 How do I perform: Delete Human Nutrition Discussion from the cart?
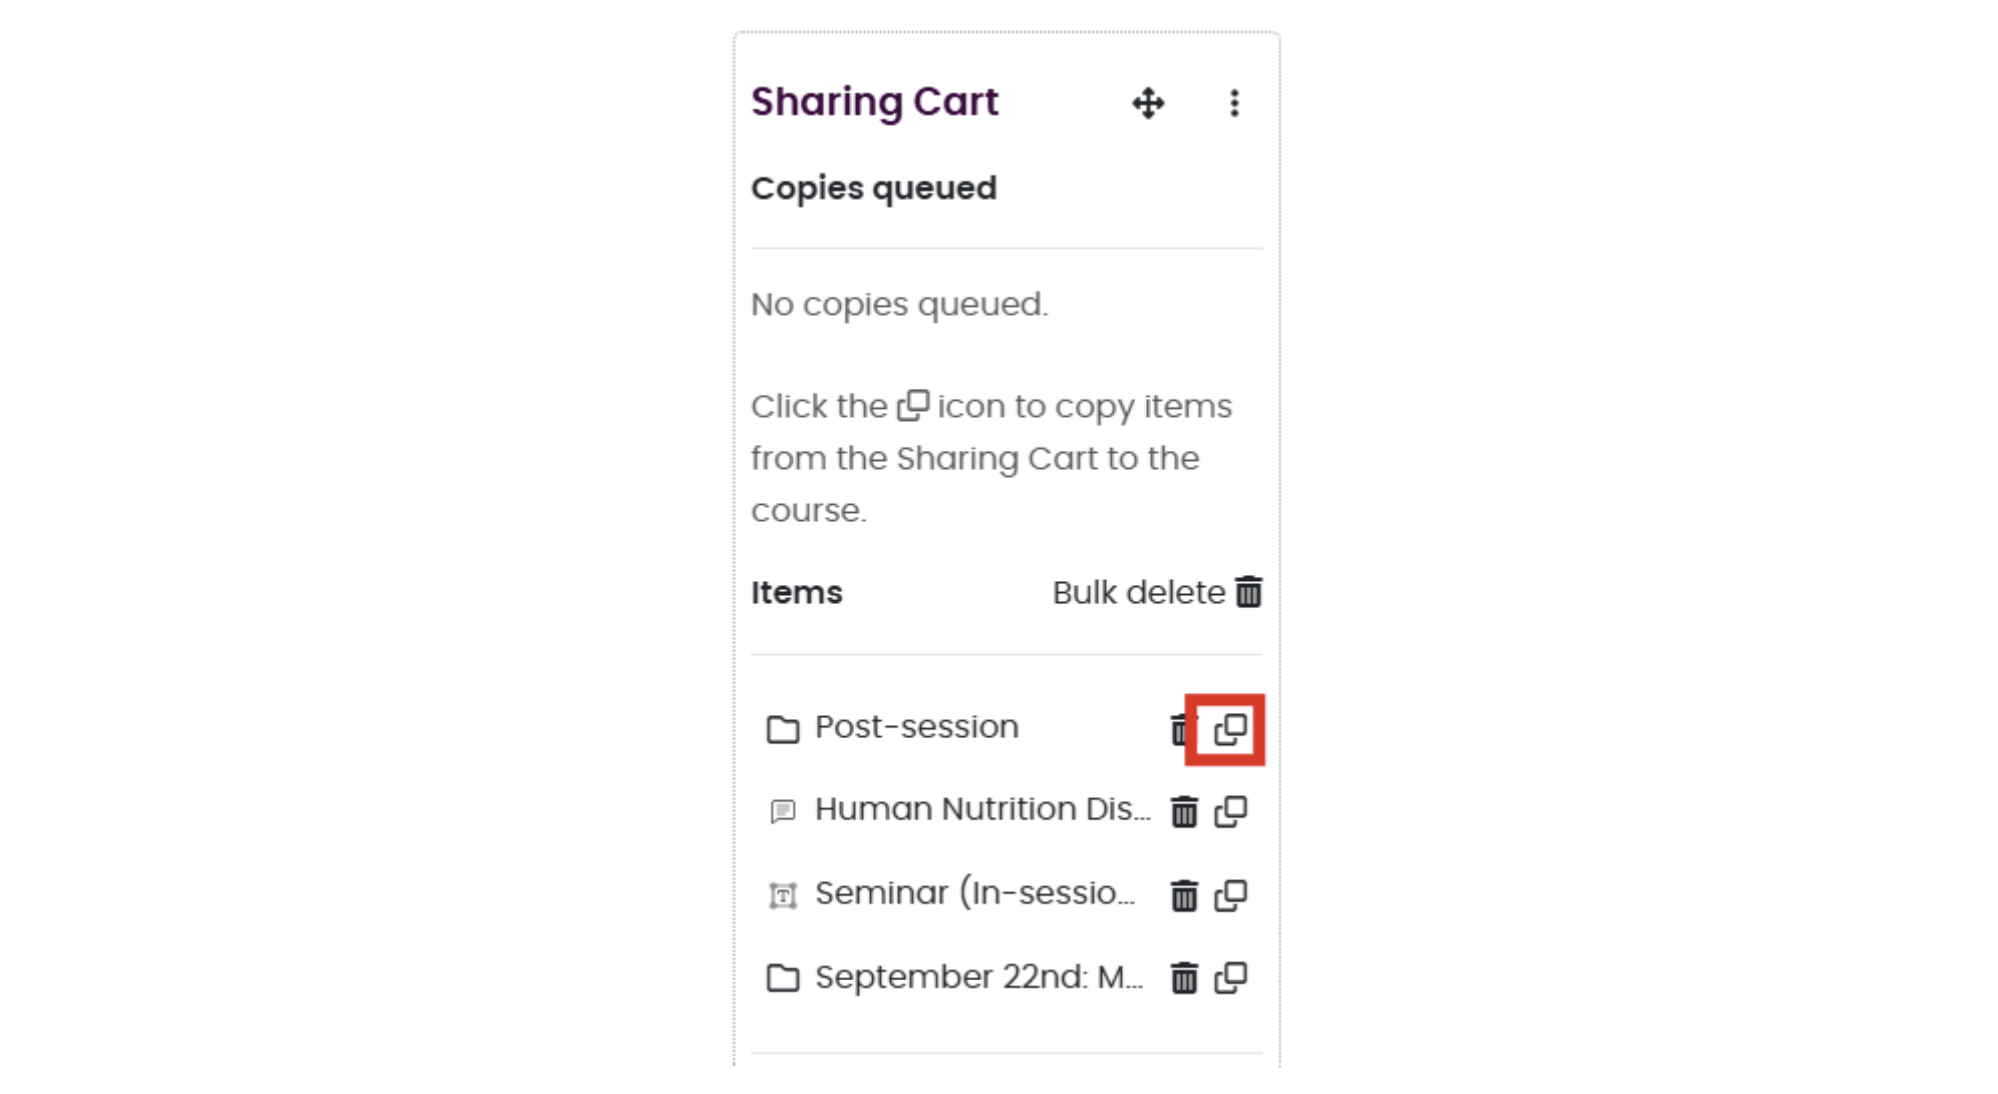1185,811
